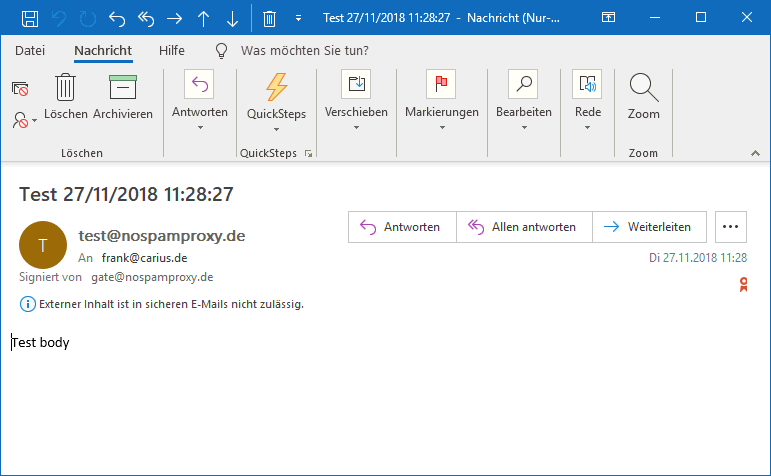Click sender address test@nospamproxy.de
Viewport: 771px width, 476px height.
coord(162,236)
